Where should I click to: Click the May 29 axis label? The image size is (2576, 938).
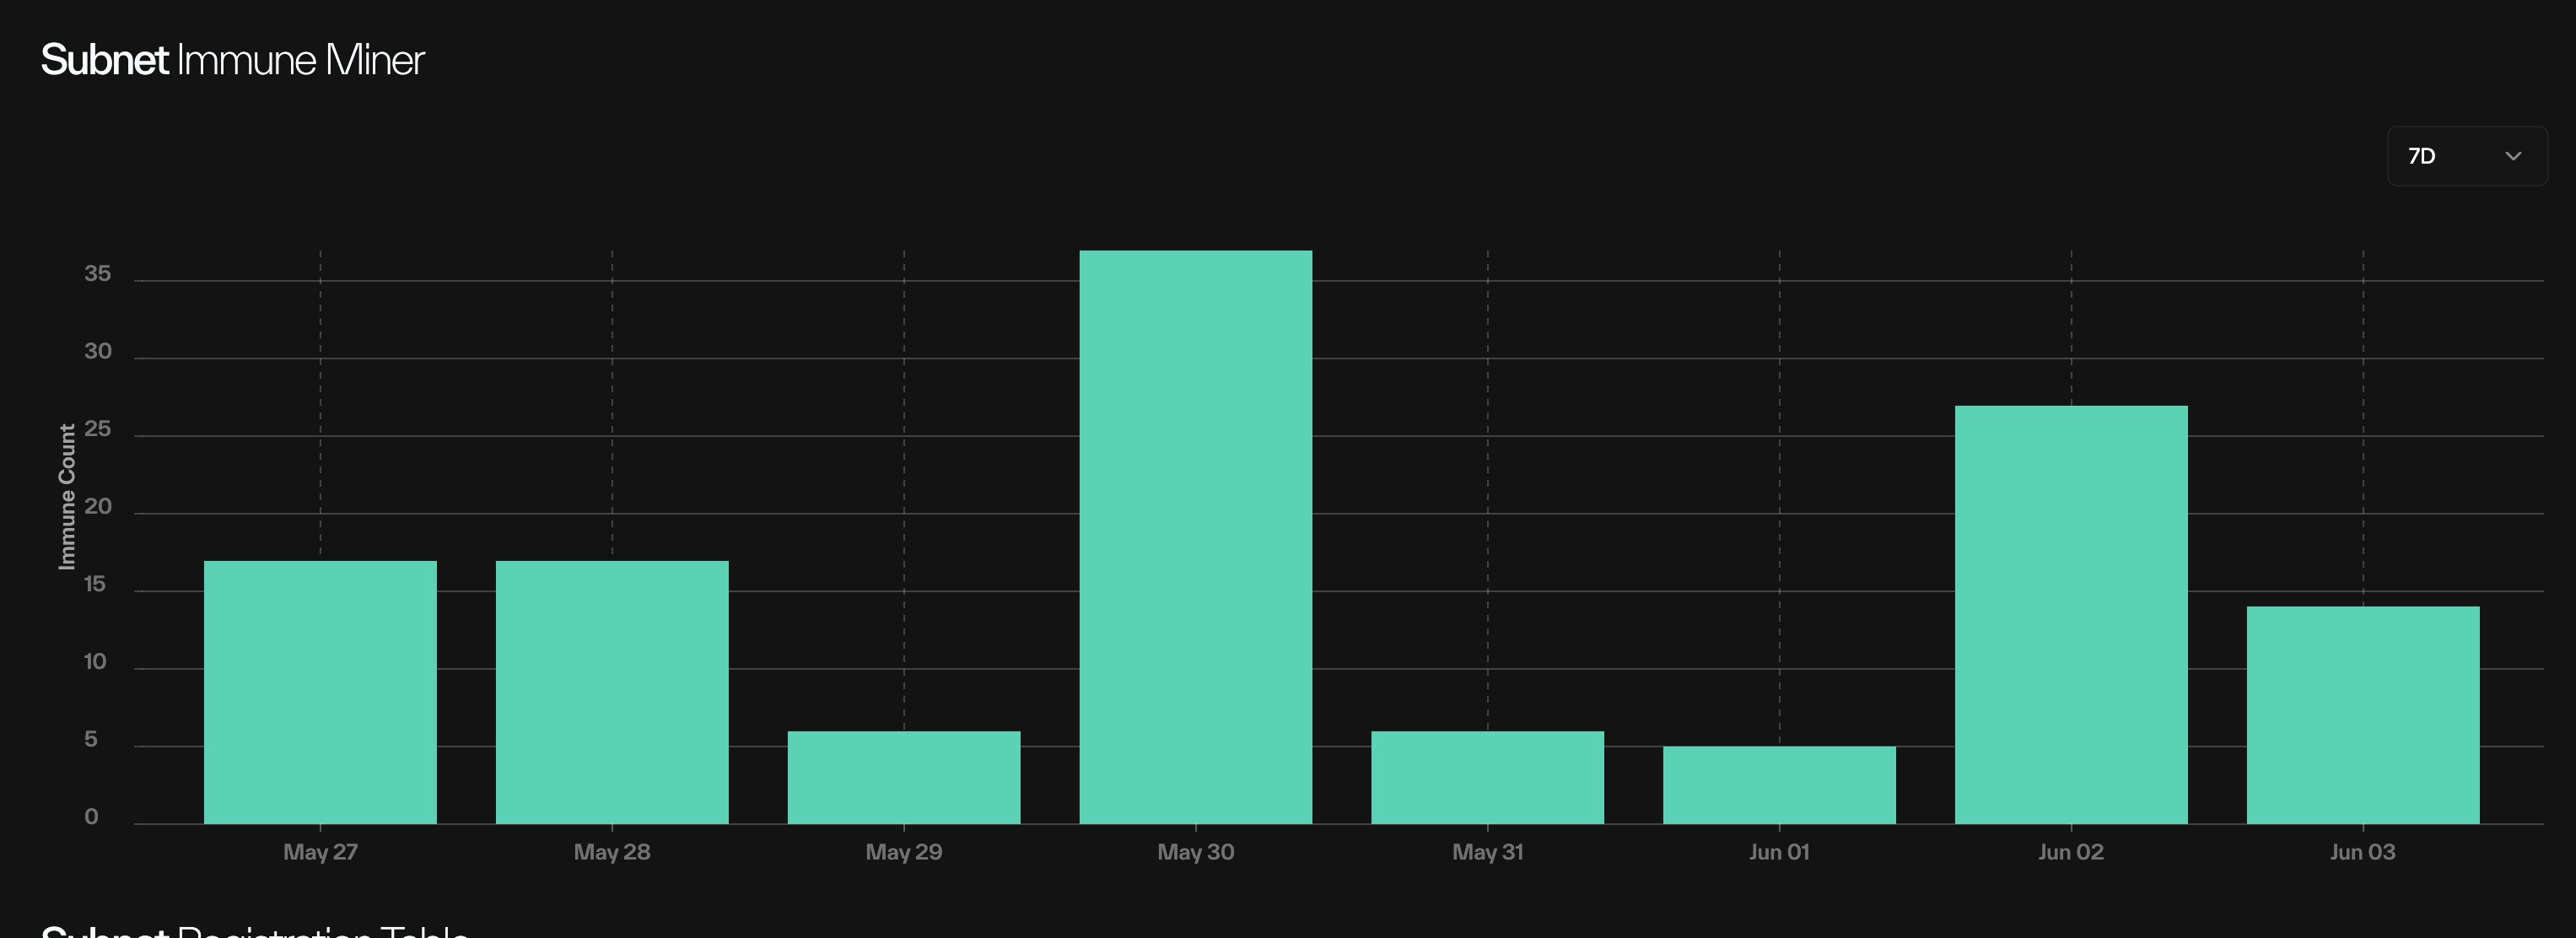click(904, 852)
